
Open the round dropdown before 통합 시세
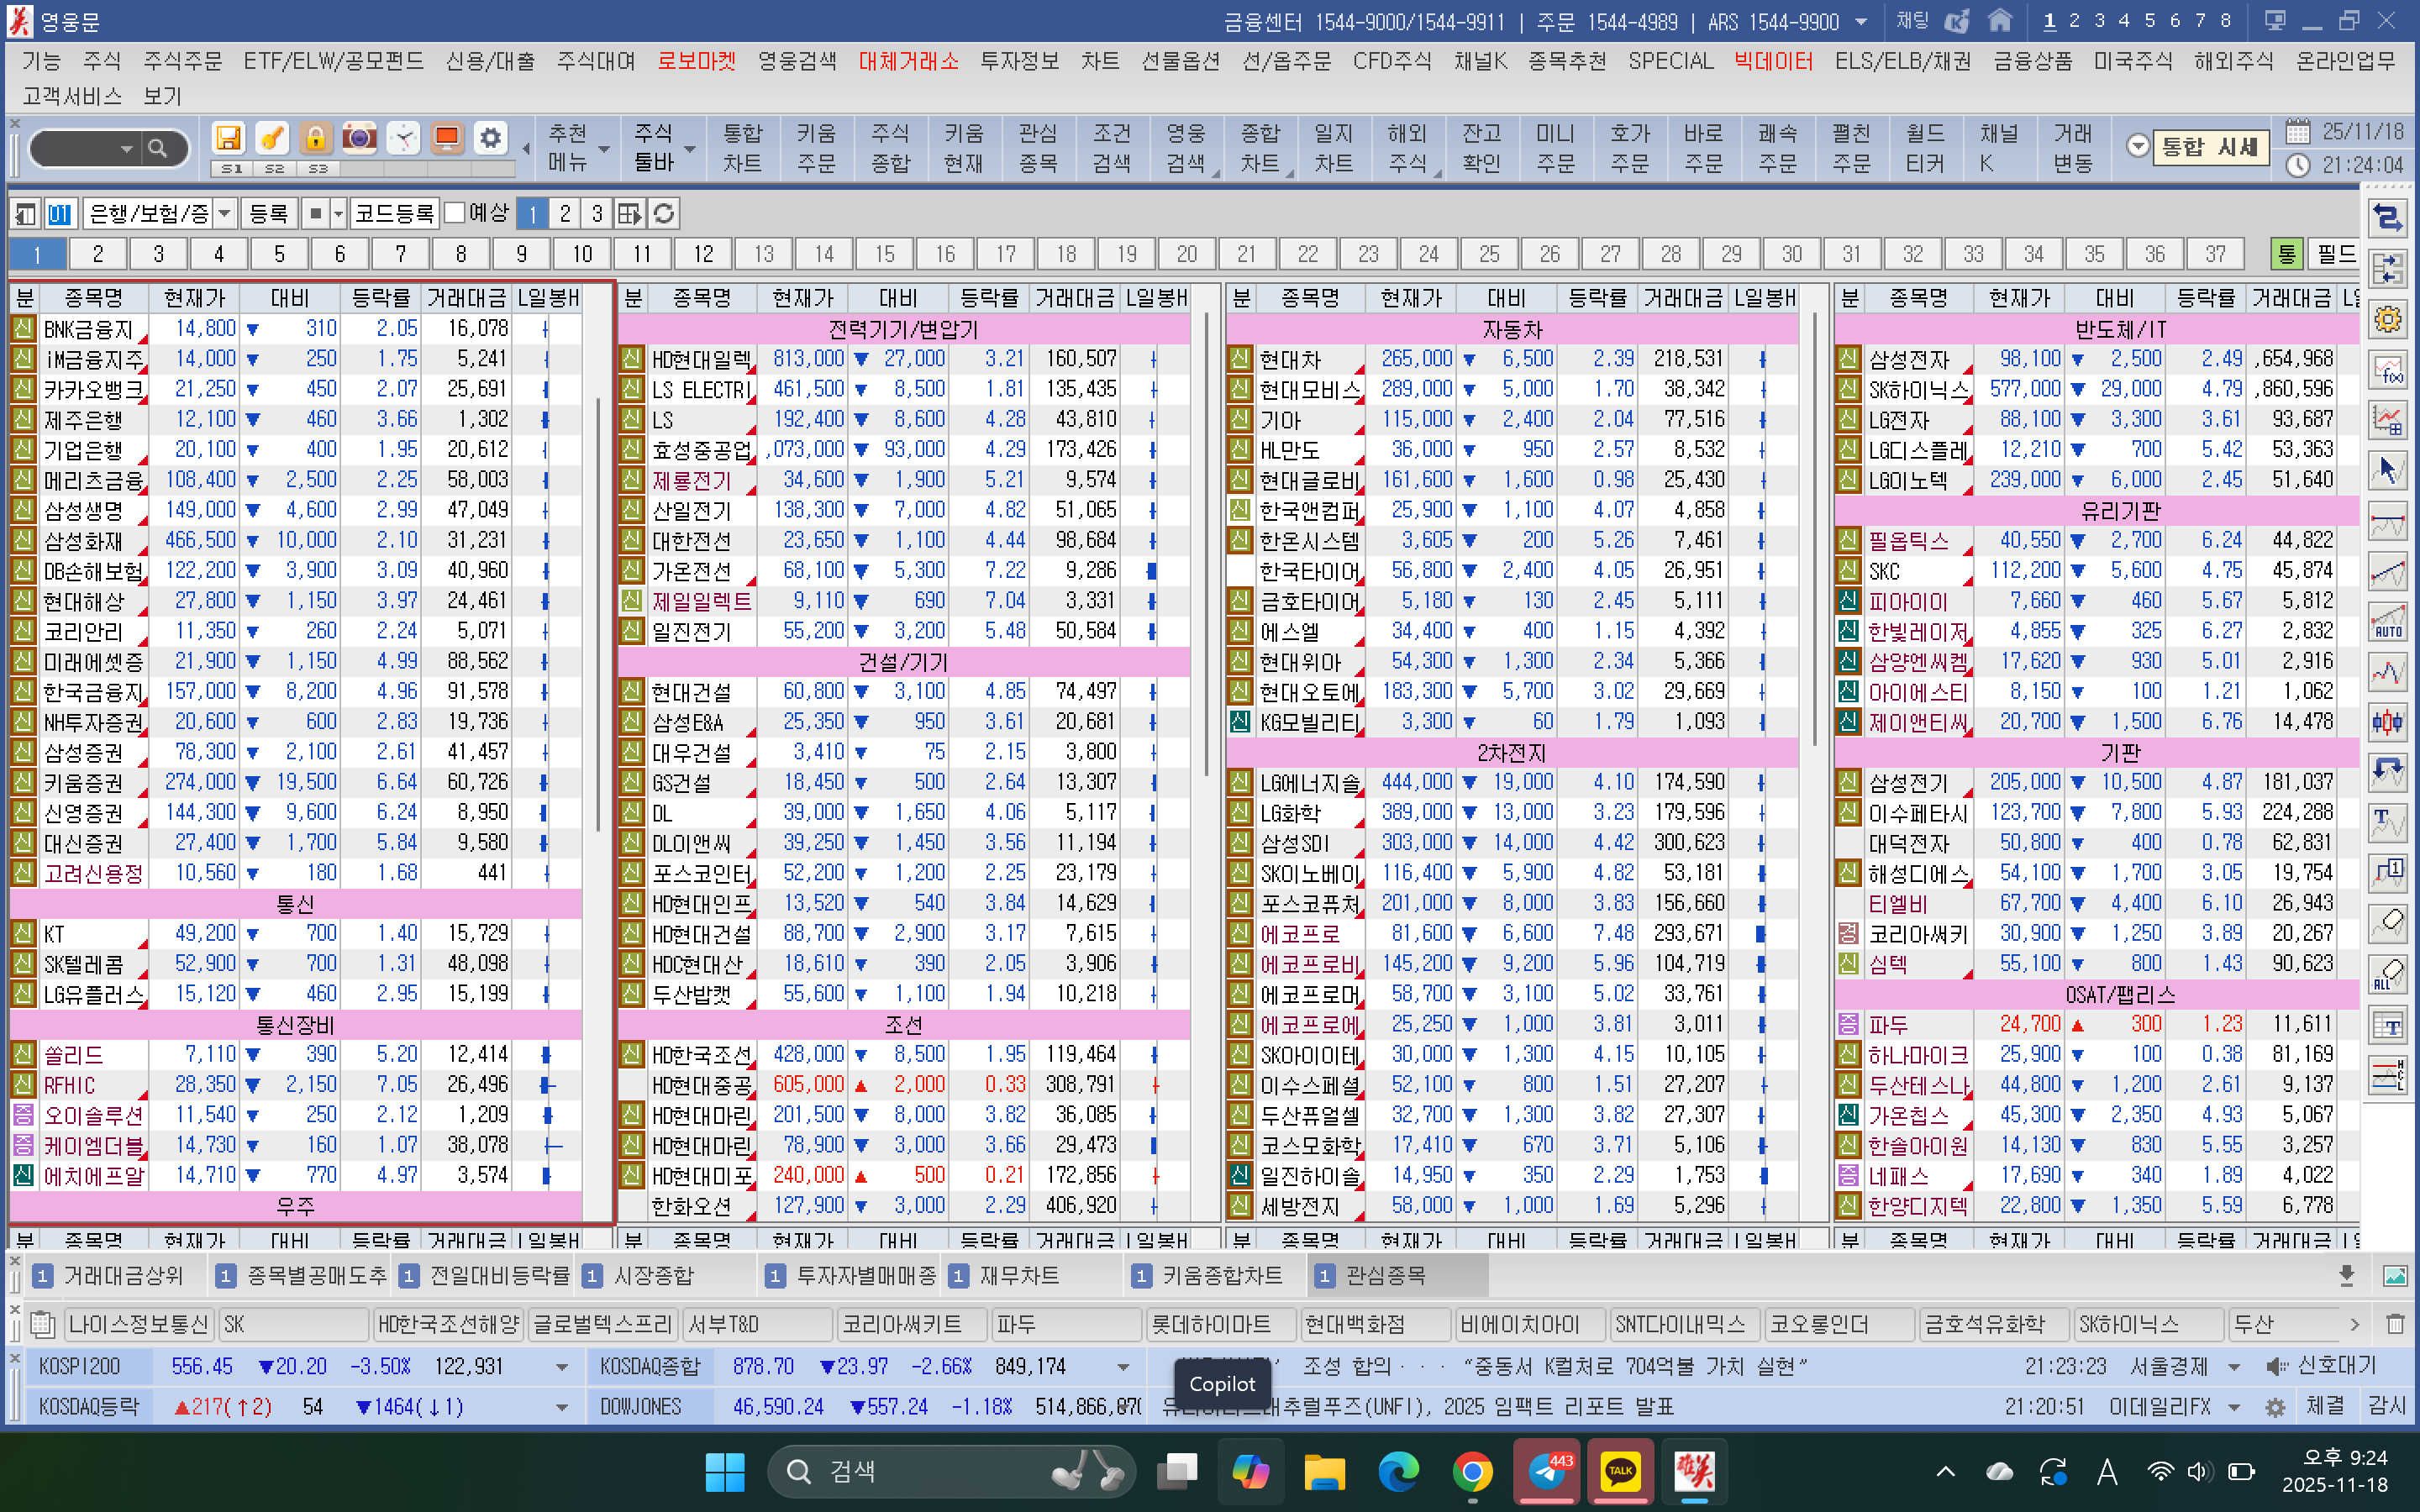pyautogui.click(x=2137, y=146)
